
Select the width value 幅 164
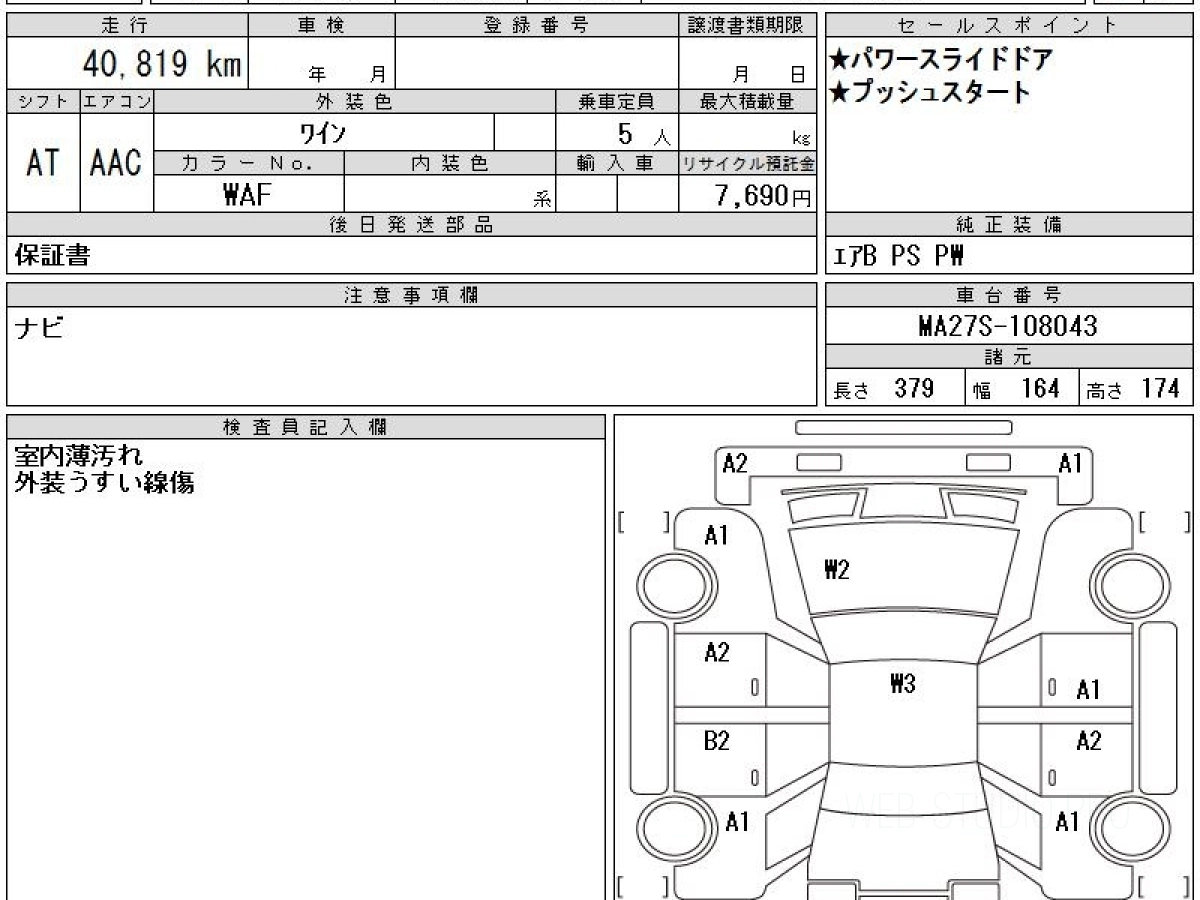point(1017,389)
